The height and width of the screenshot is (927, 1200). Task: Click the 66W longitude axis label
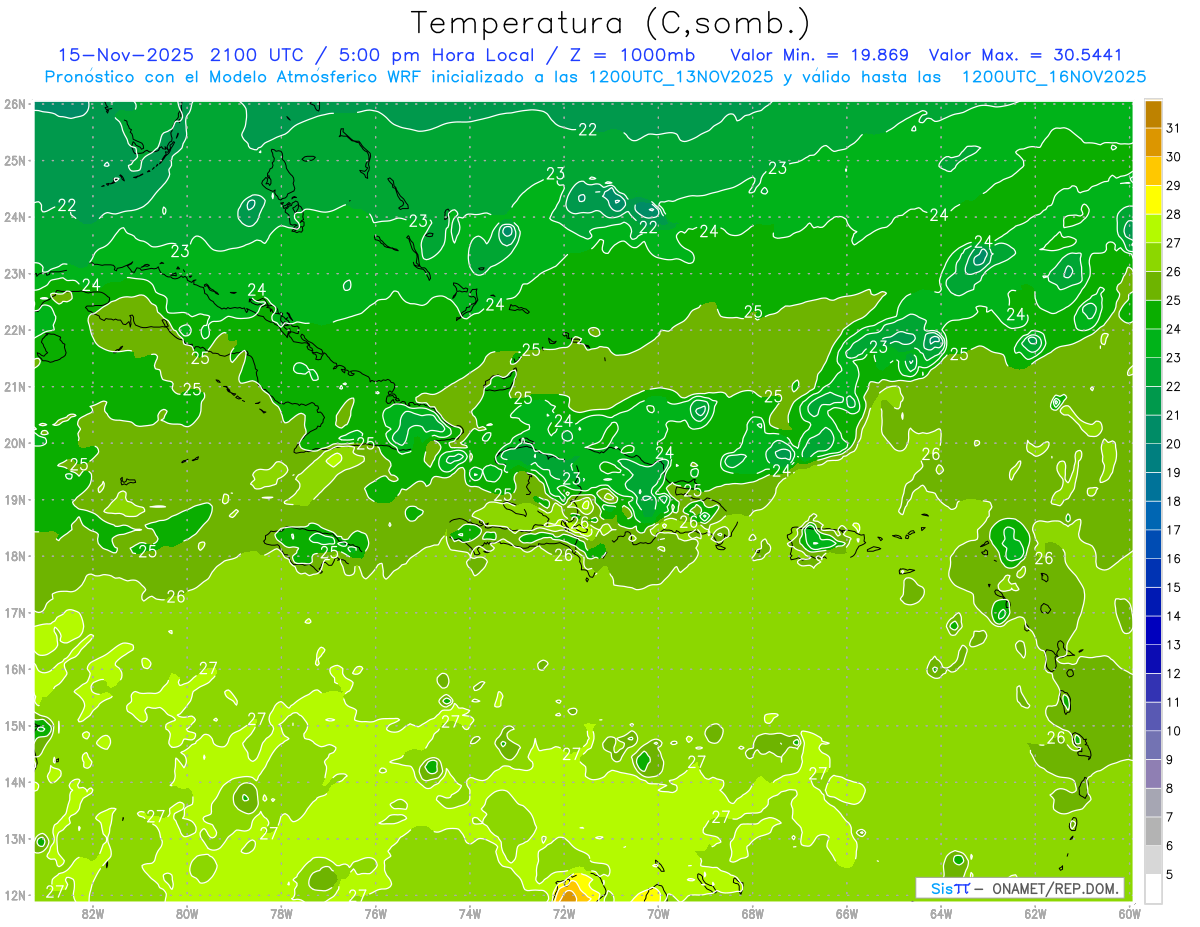click(847, 913)
